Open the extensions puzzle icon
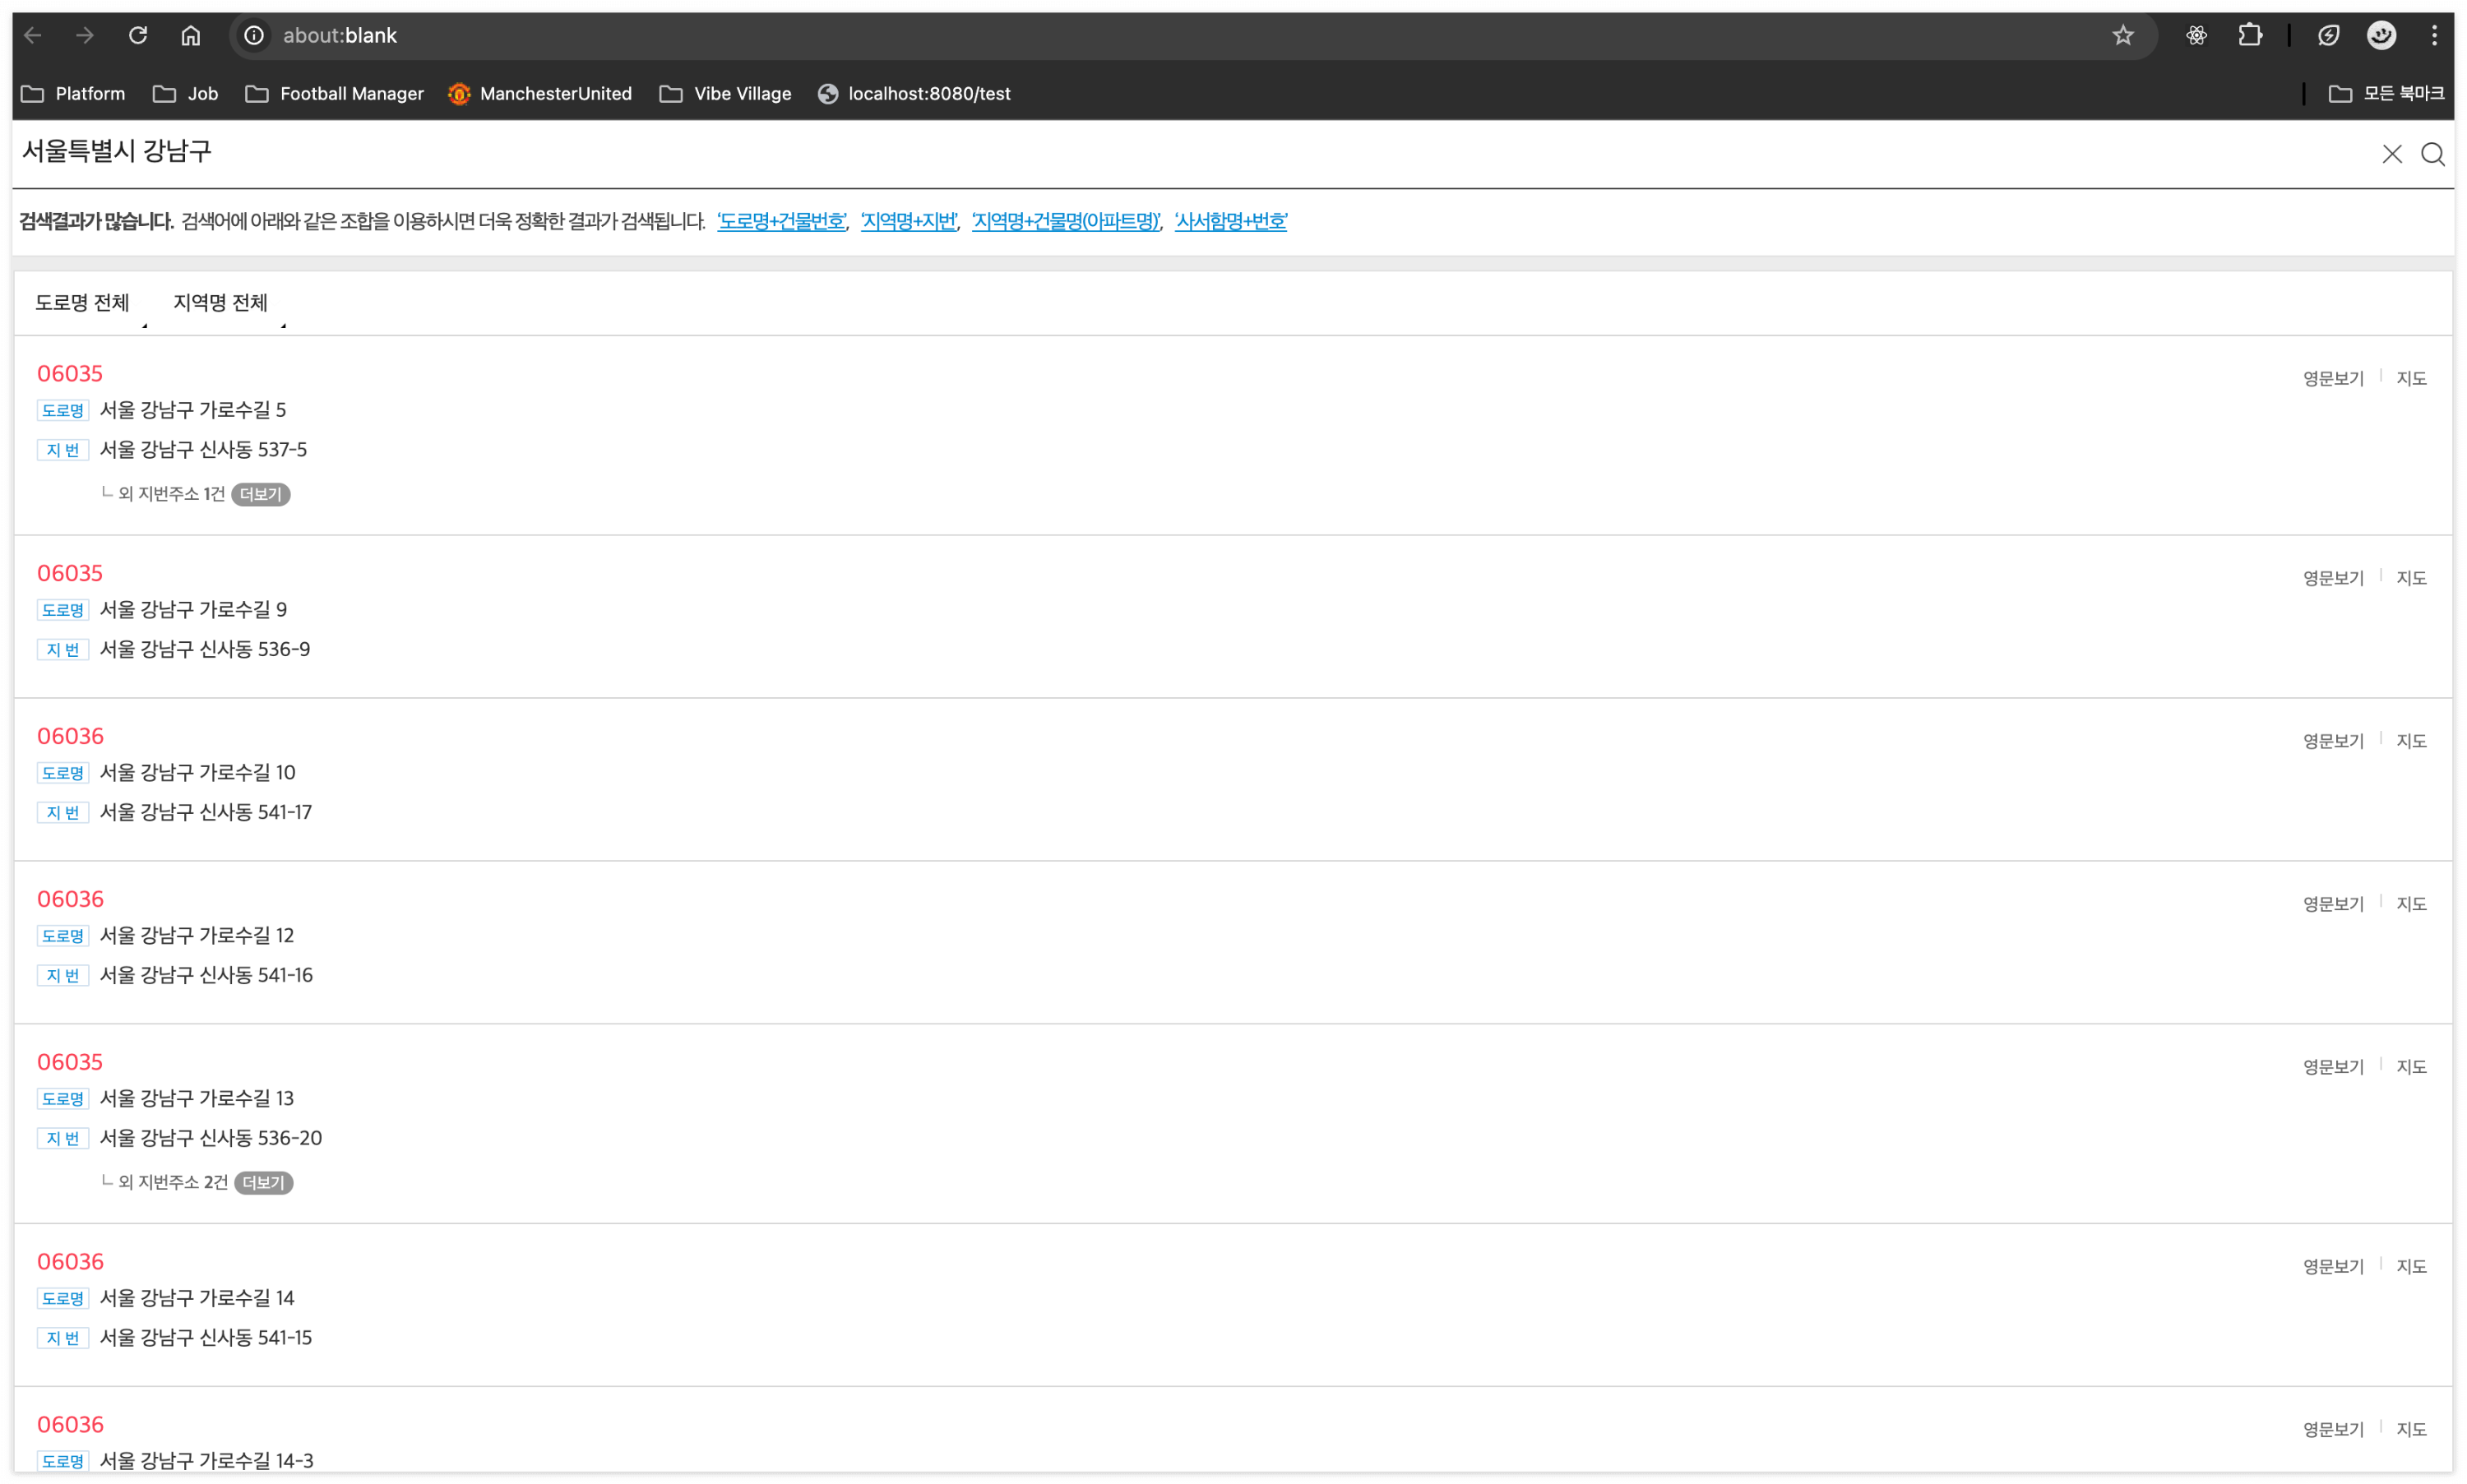2467x1484 pixels. click(x=2249, y=36)
